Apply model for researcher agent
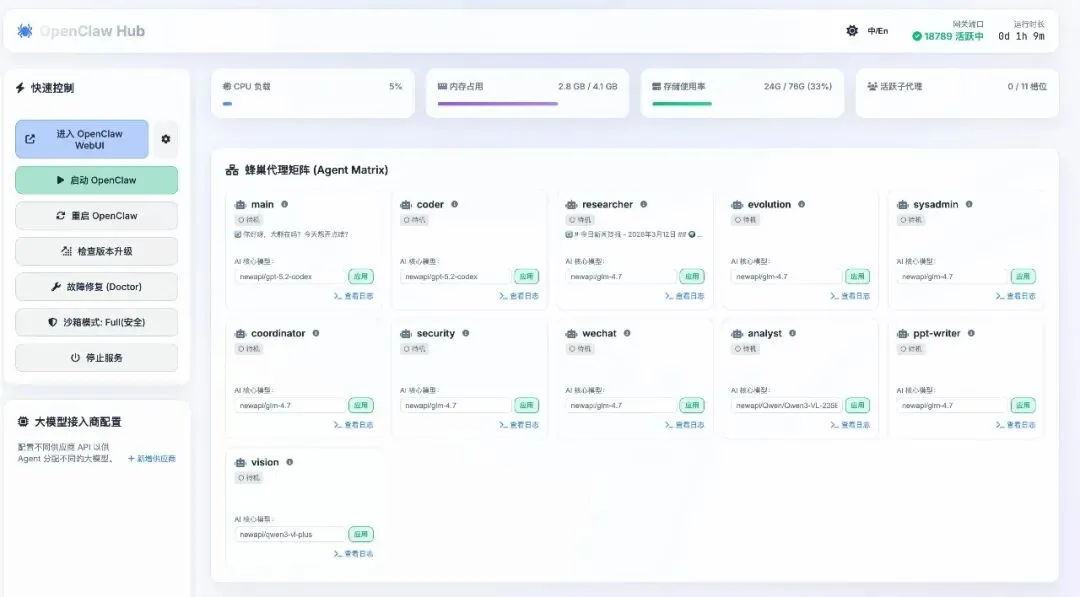 pos(692,277)
